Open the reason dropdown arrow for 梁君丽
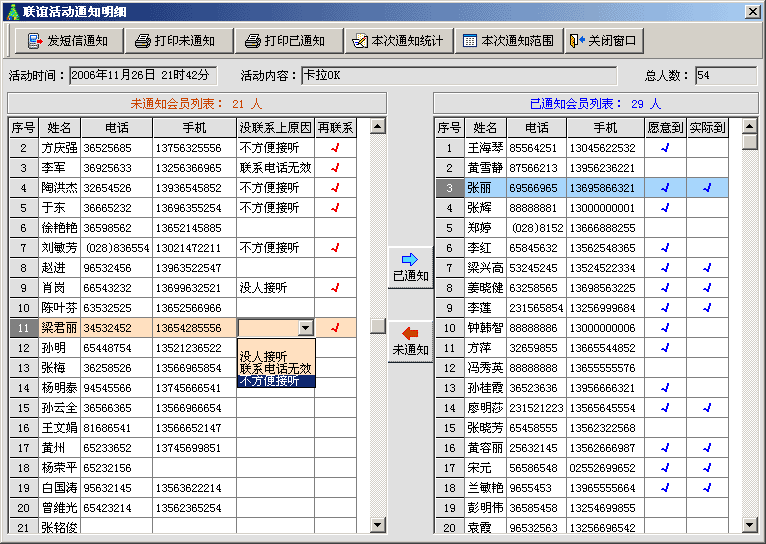Image resolution: width=766 pixels, height=544 pixels. point(305,328)
